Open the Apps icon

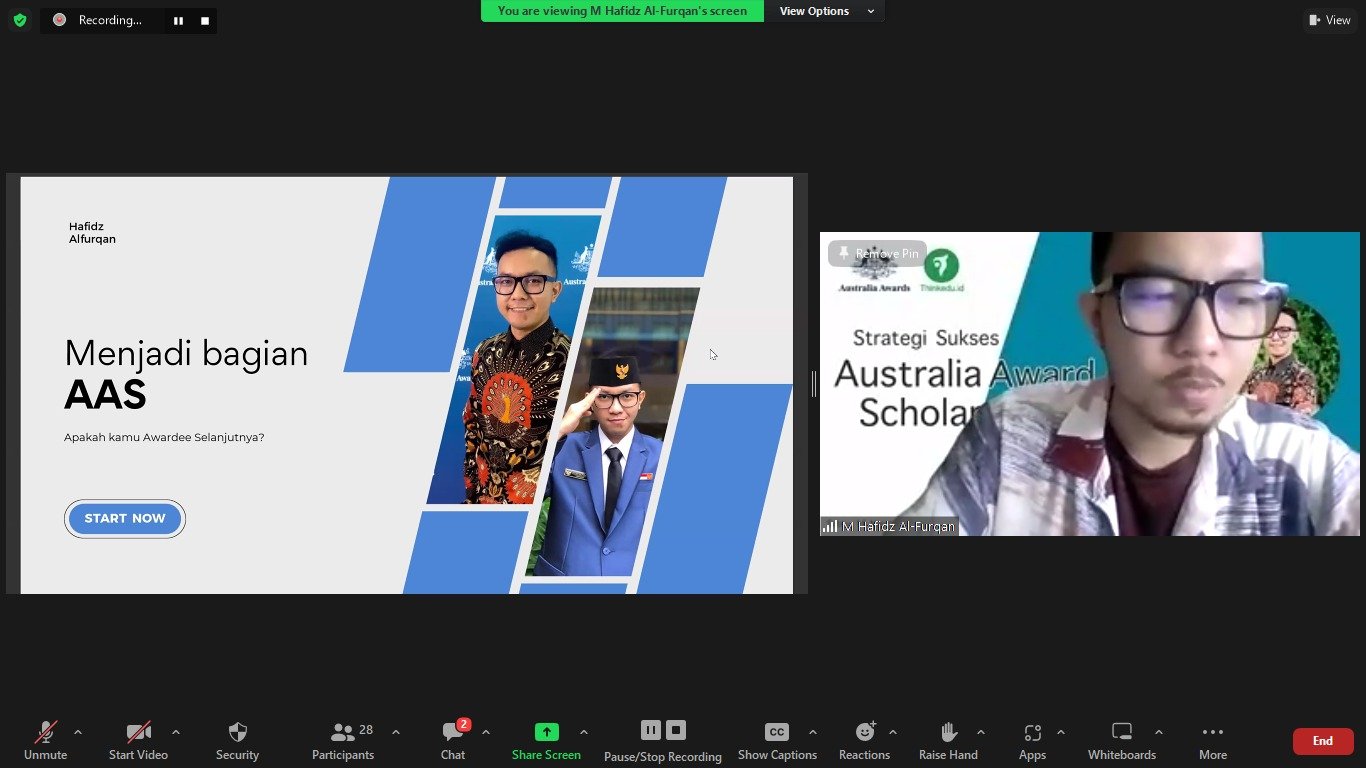click(1032, 732)
